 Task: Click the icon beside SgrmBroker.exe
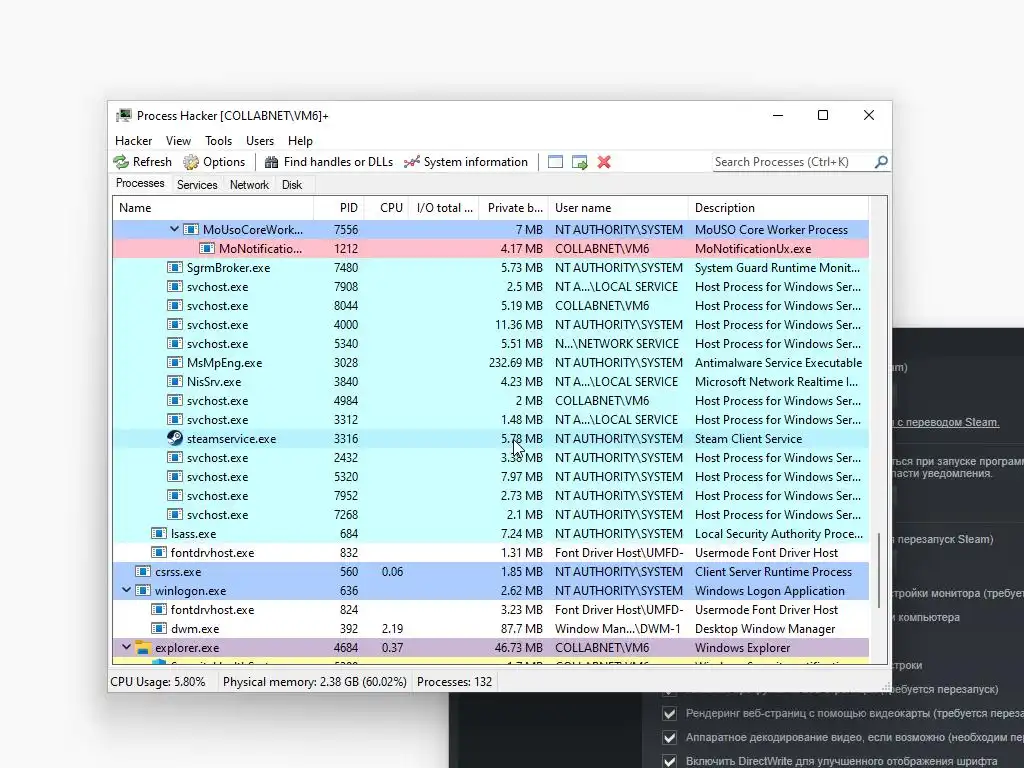pos(174,268)
